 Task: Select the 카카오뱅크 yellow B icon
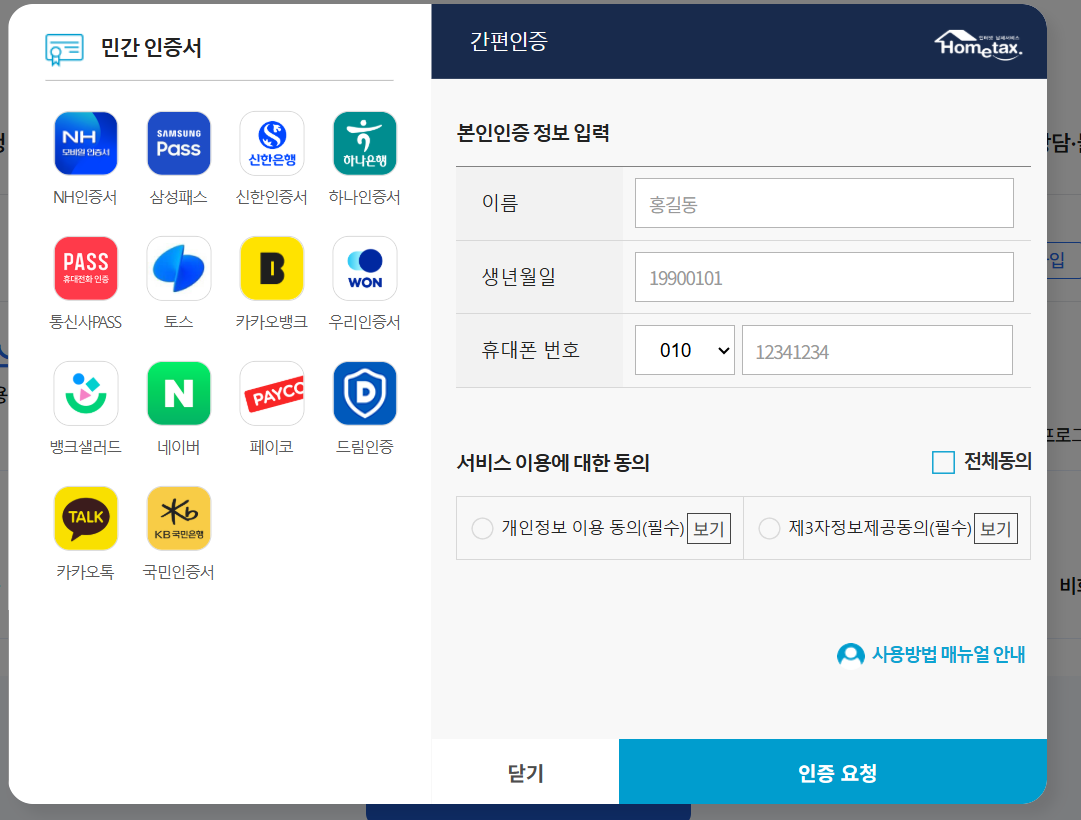pos(272,268)
